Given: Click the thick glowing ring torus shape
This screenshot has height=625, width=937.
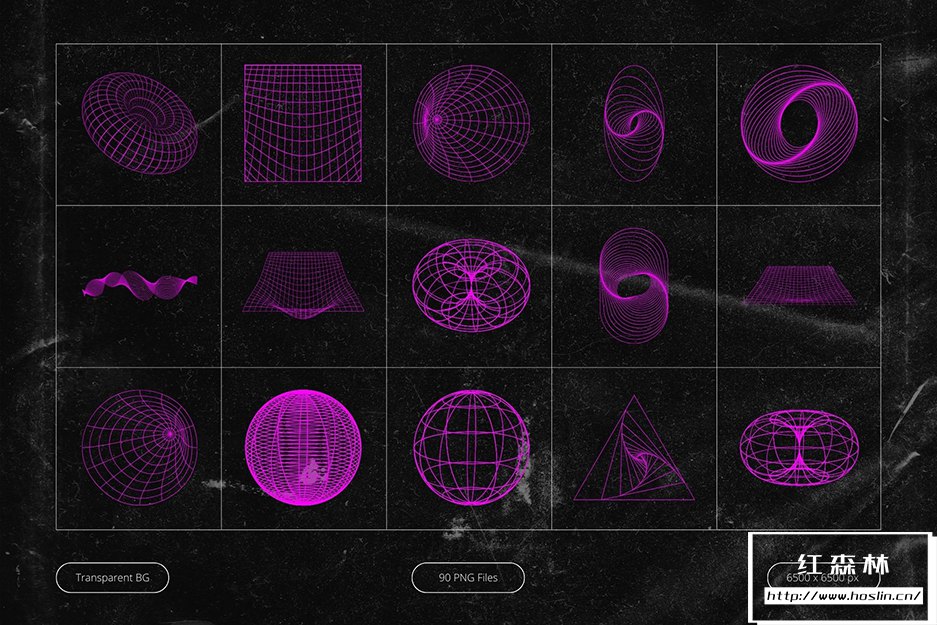Looking at the screenshot, I should click(799, 122).
